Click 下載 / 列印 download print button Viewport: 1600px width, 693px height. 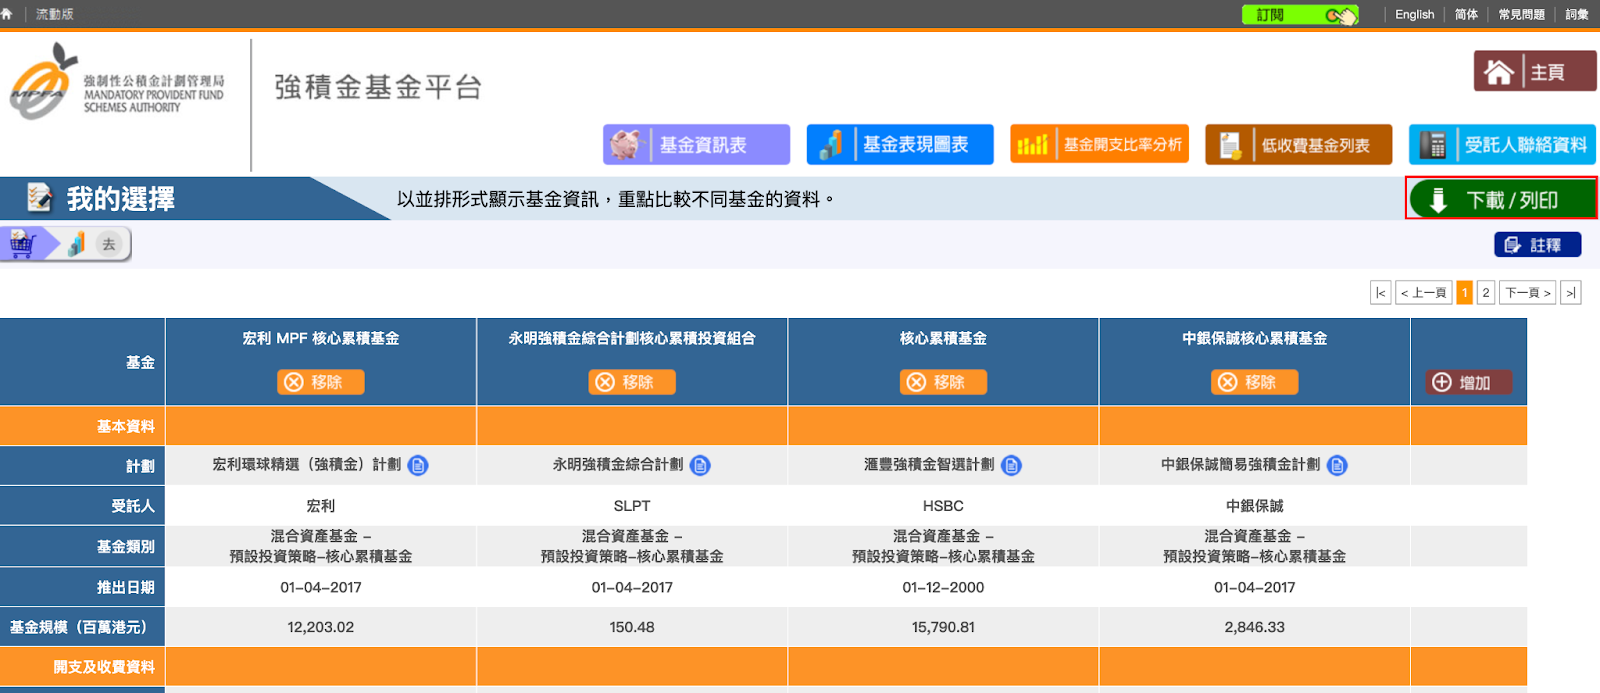[1502, 199]
